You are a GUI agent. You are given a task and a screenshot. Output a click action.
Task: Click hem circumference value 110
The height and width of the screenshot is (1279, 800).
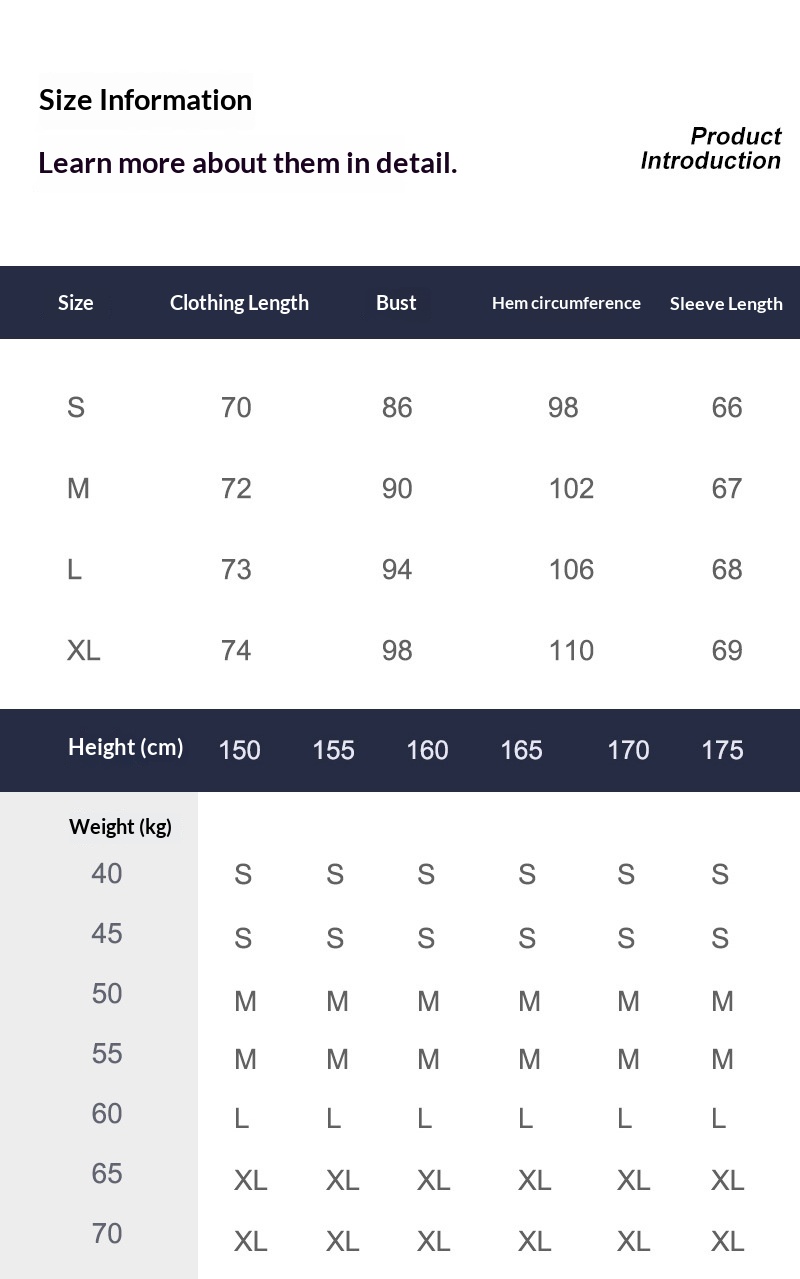point(571,650)
